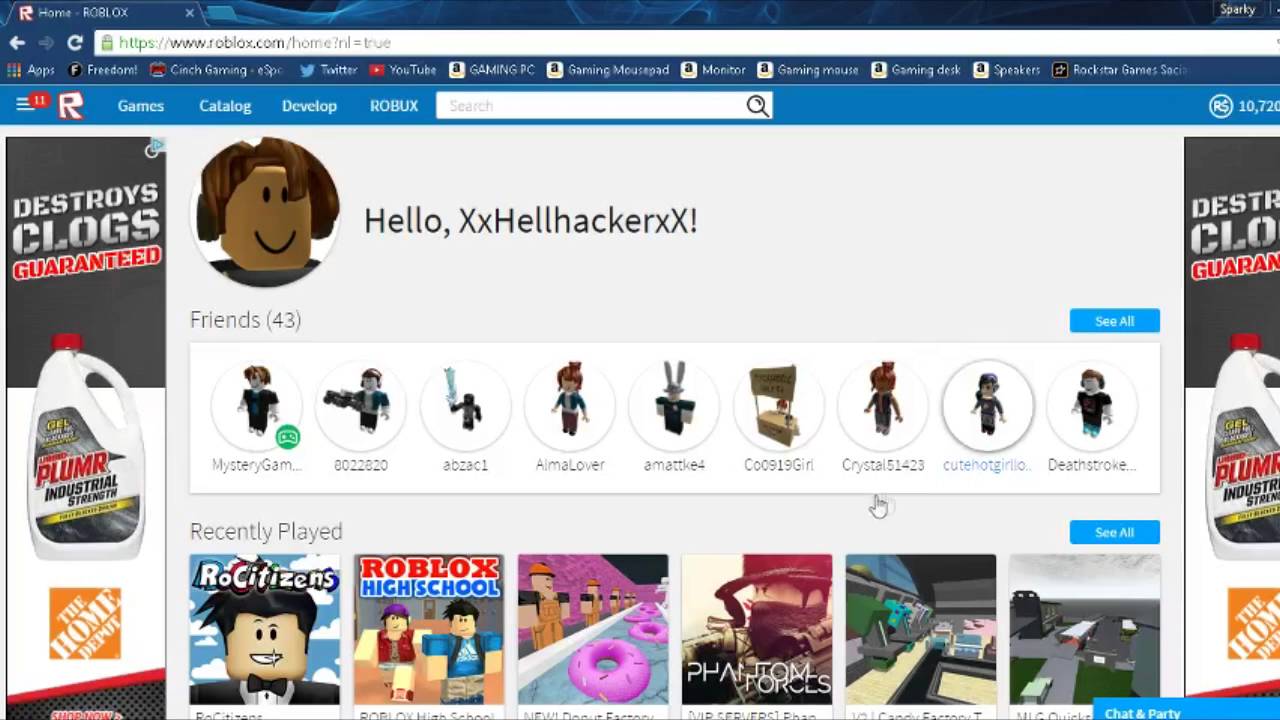The image size is (1280, 720).
Task: Open friend MysteryGam profile avatar
Action: coord(257,404)
